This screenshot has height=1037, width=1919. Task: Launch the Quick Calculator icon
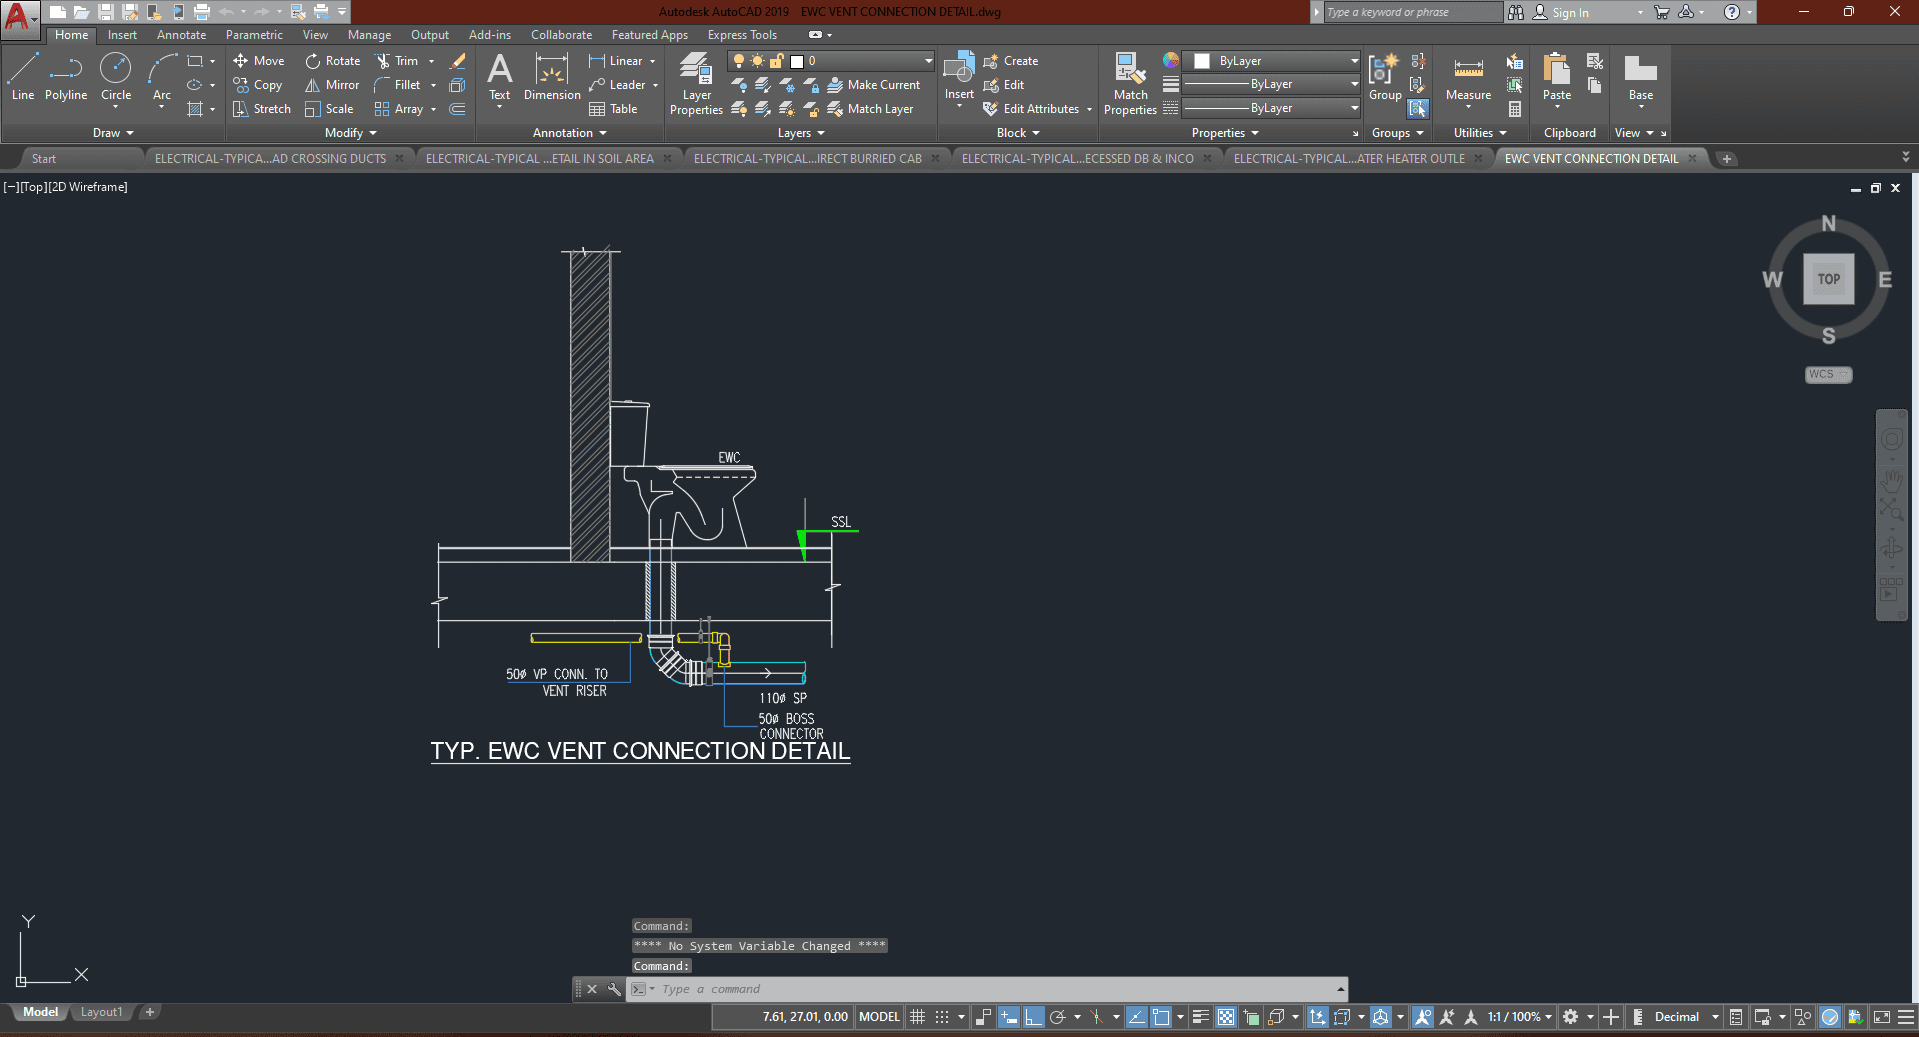1515,109
